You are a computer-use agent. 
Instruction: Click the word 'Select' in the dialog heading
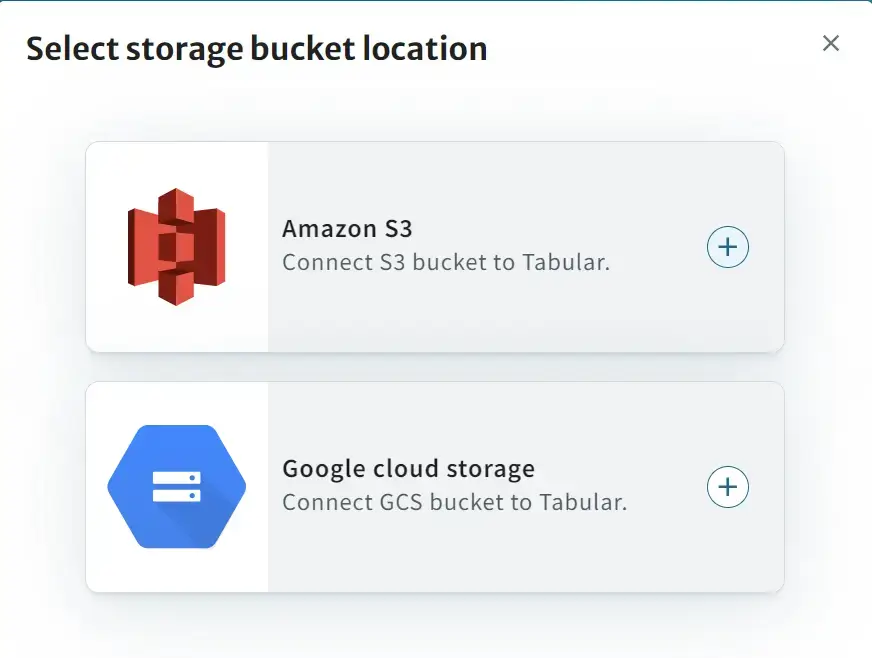pos(72,49)
